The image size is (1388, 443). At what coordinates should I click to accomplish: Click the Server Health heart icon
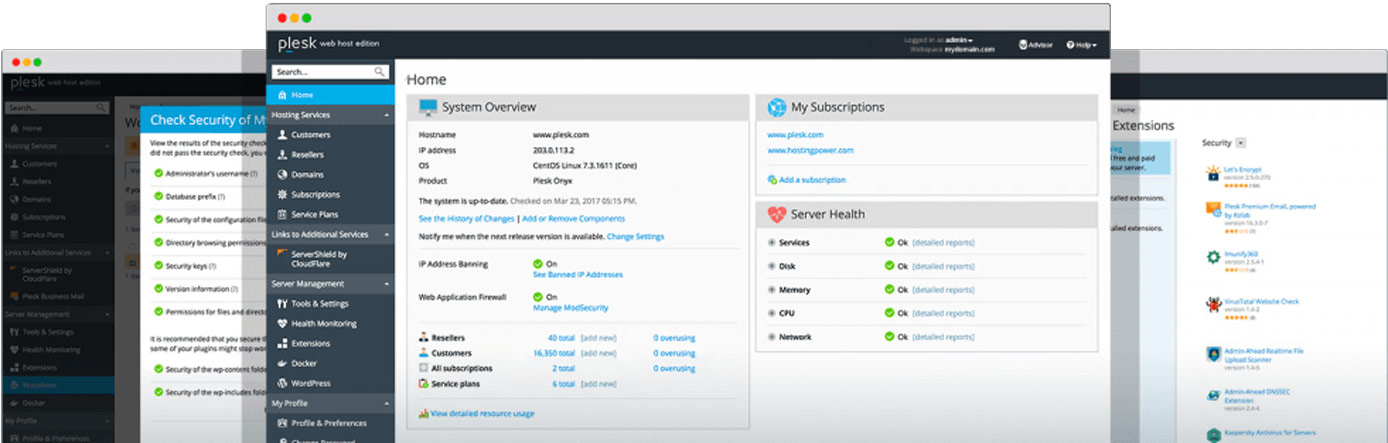coord(776,214)
